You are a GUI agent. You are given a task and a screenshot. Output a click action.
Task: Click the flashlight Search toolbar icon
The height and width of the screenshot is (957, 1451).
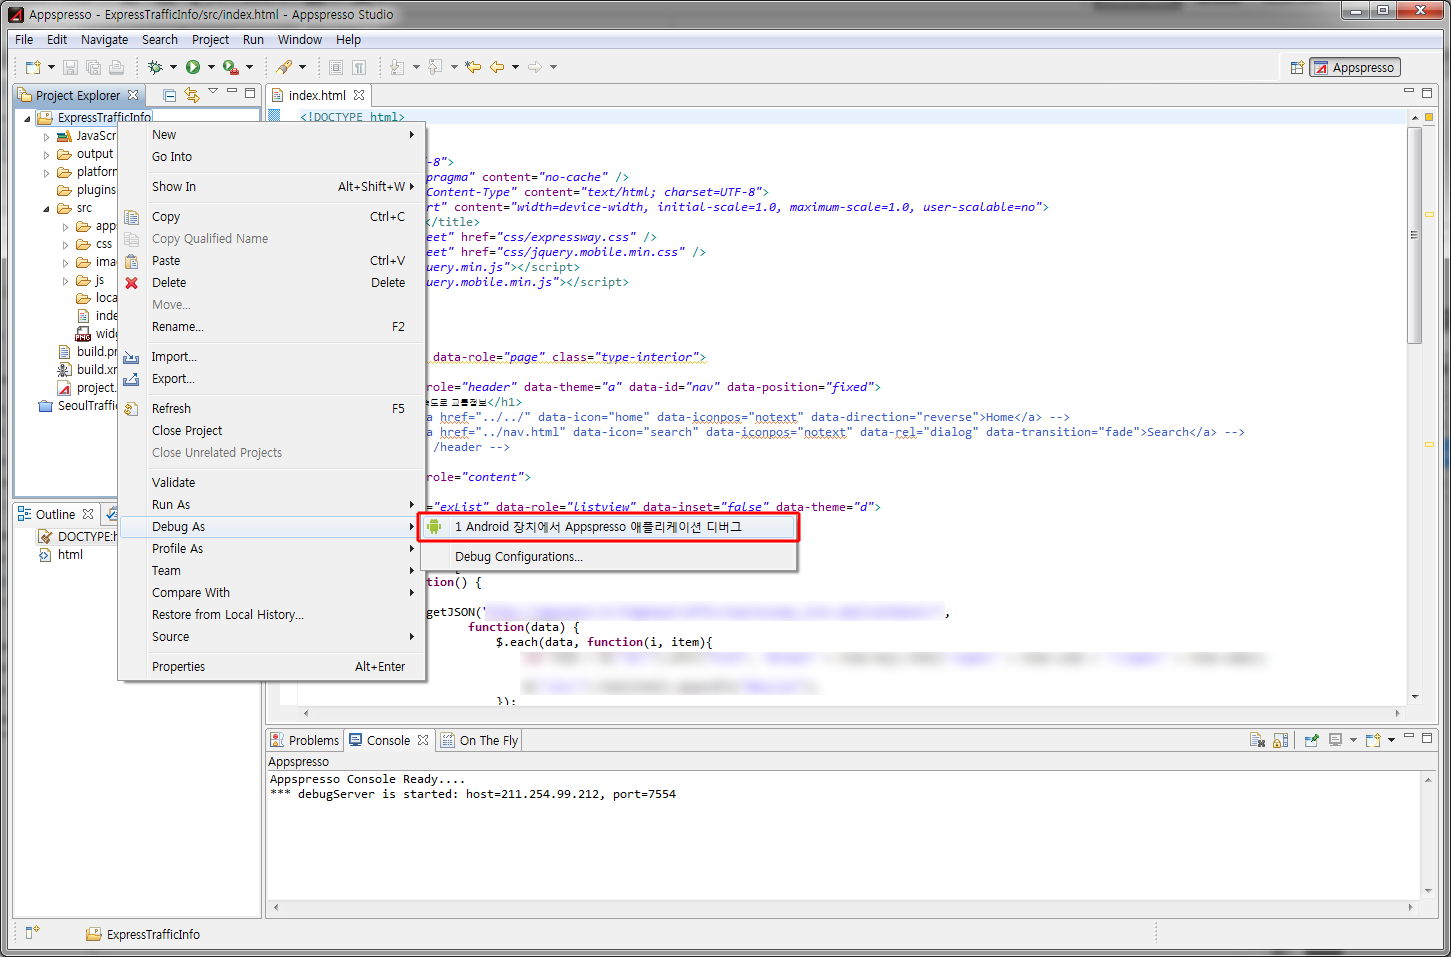285,67
